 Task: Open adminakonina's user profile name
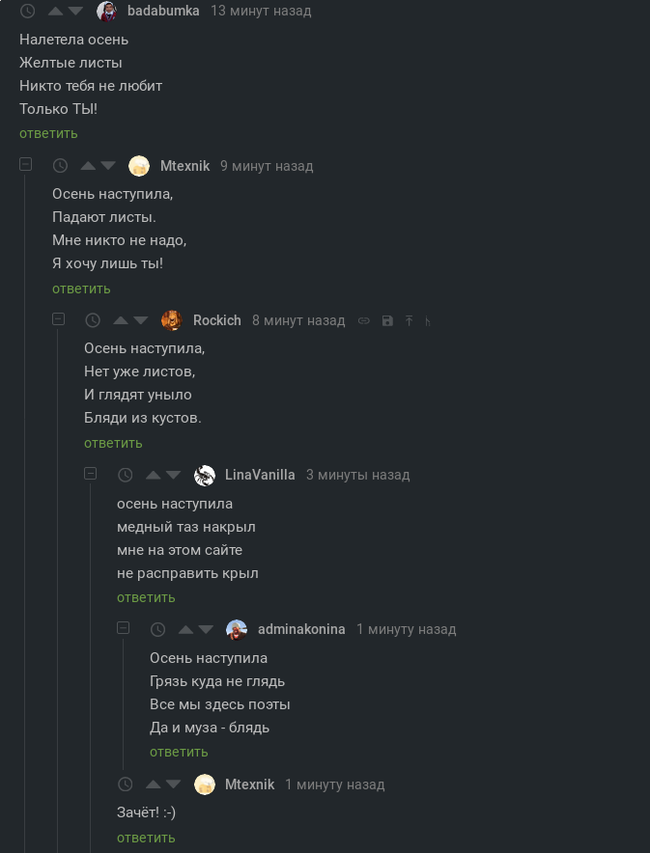(x=301, y=629)
